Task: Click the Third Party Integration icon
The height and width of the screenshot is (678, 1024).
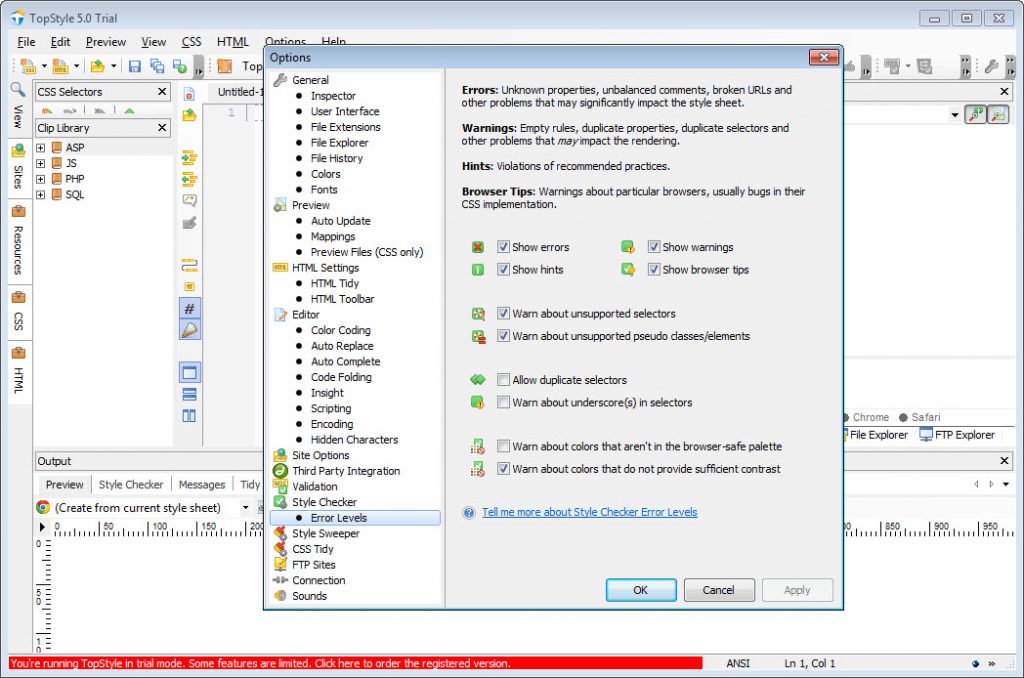Action: (x=280, y=471)
